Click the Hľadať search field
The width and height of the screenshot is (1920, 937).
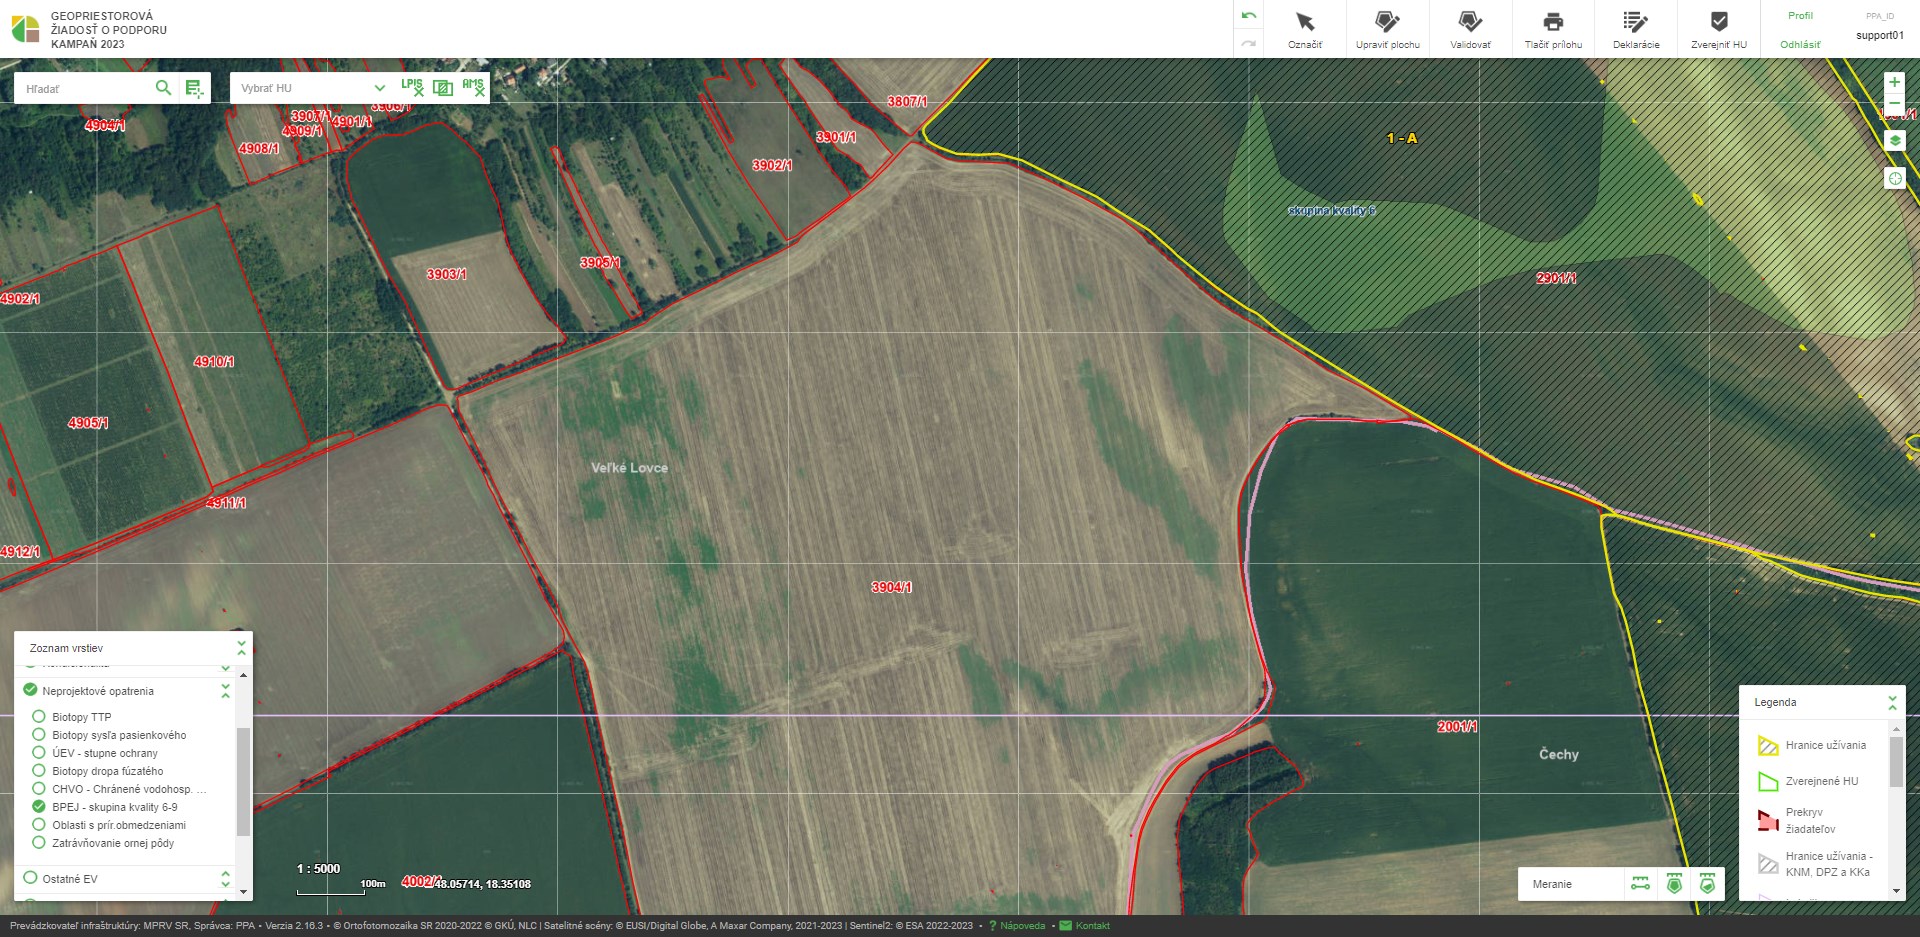click(x=84, y=88)
